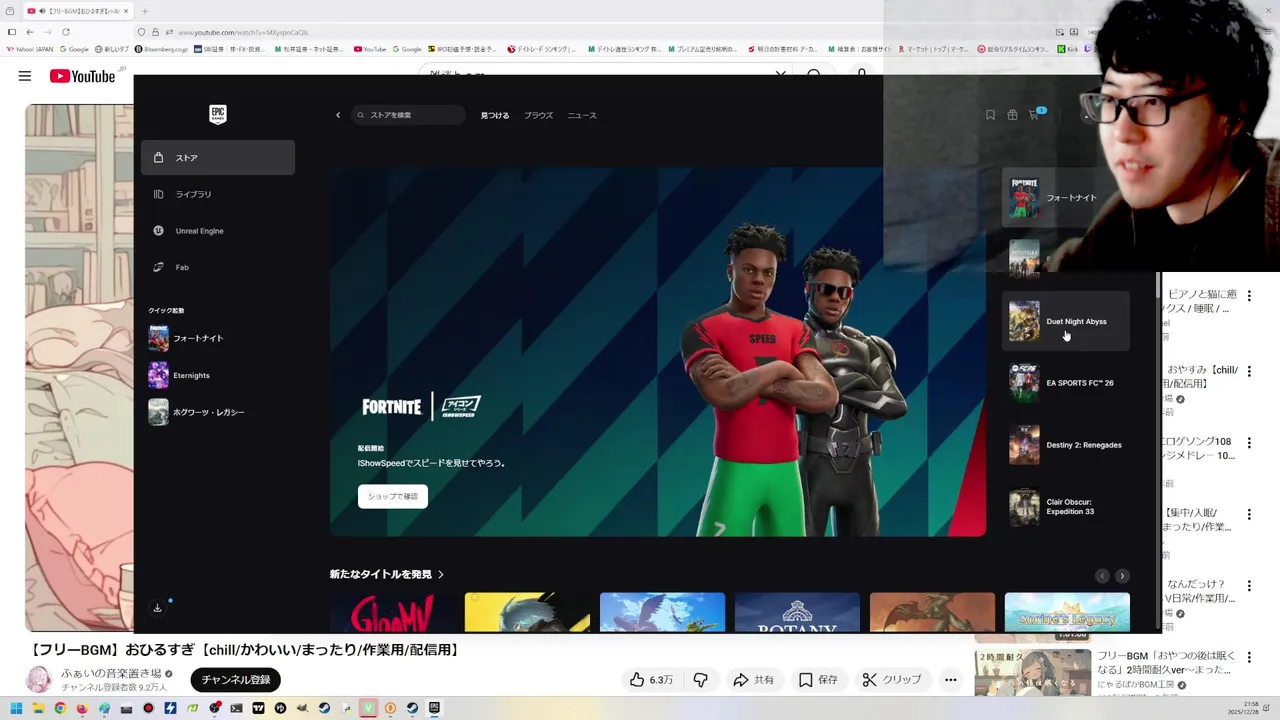Click the Epic Games logo in the launcher
1280x720 pixels.
click(x=217, y=114)
